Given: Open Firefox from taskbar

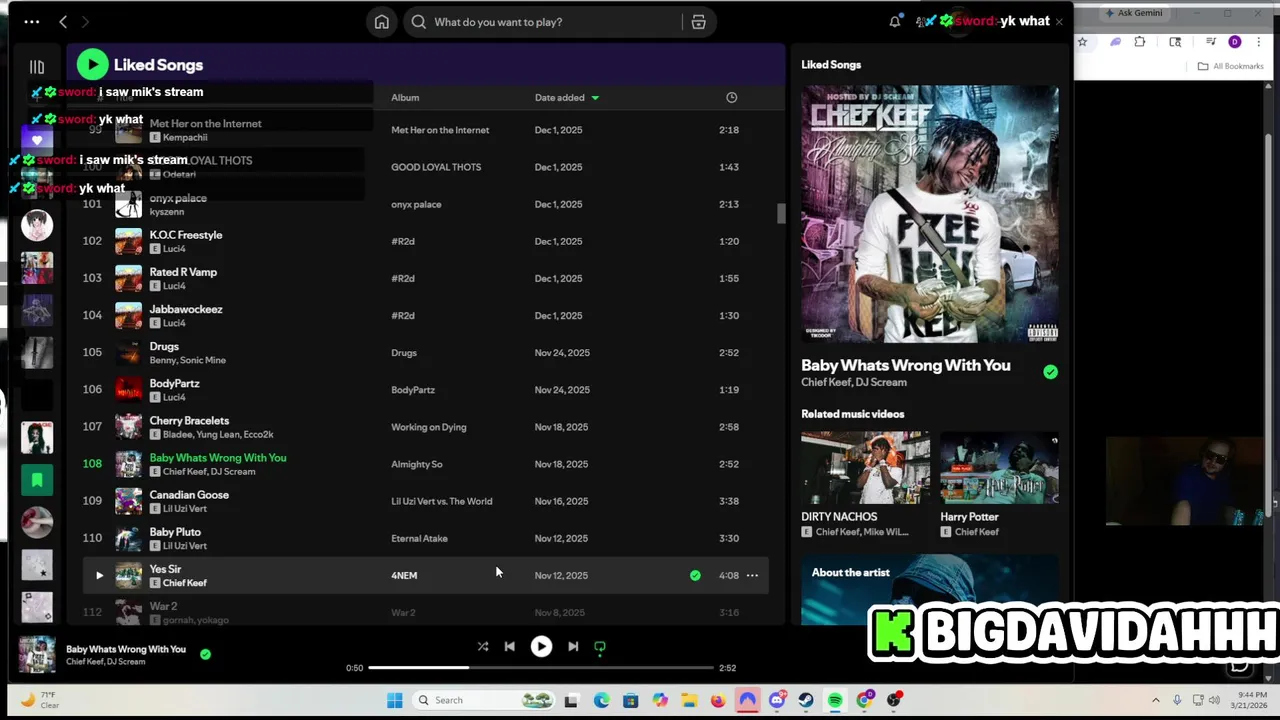Looking at the screenshot, I should [718, 700].
